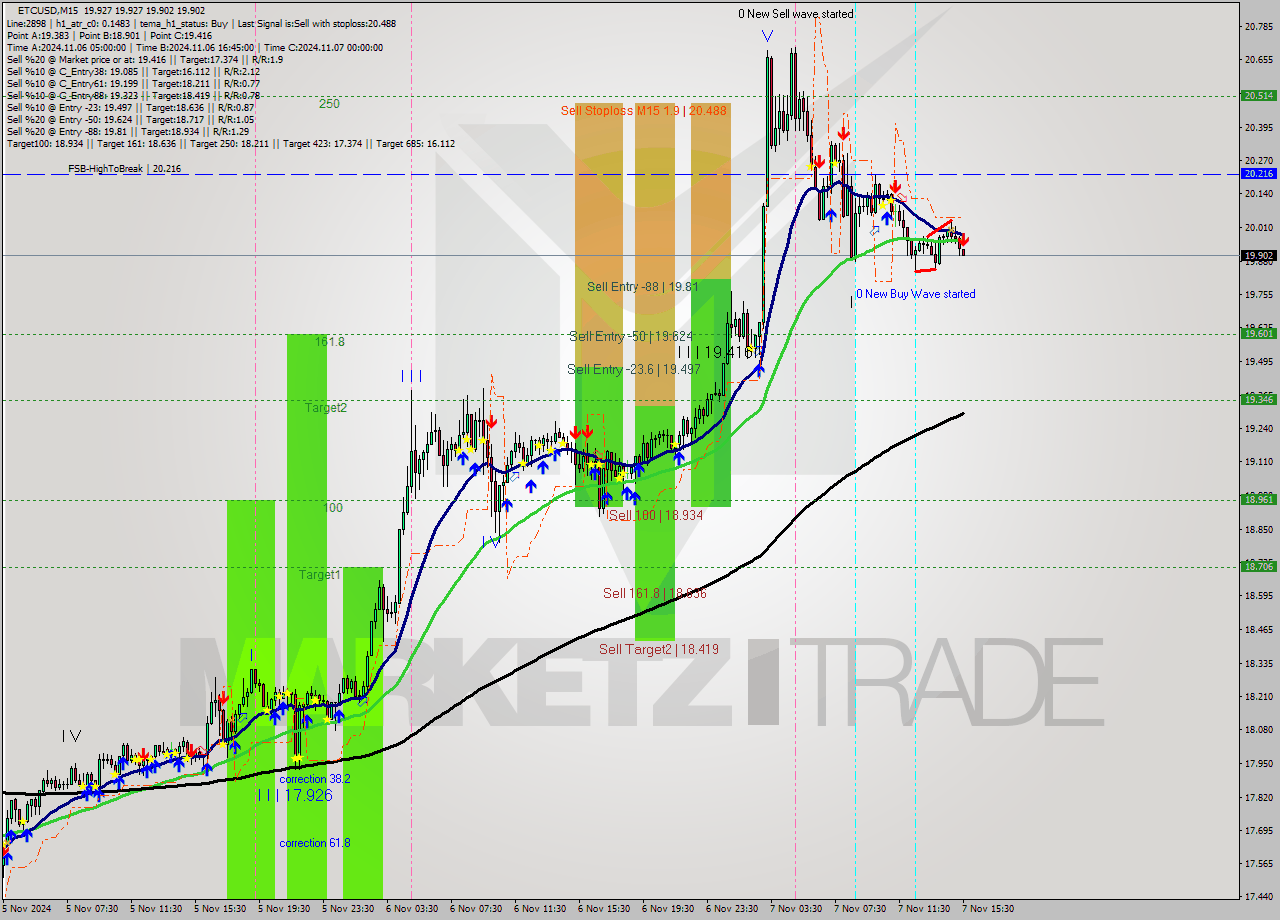The image size is (1280, 920).
Task: Select the 'Sell 161.8 | 18.636' label
Action: pyautogui.click(x=654, y=594)
